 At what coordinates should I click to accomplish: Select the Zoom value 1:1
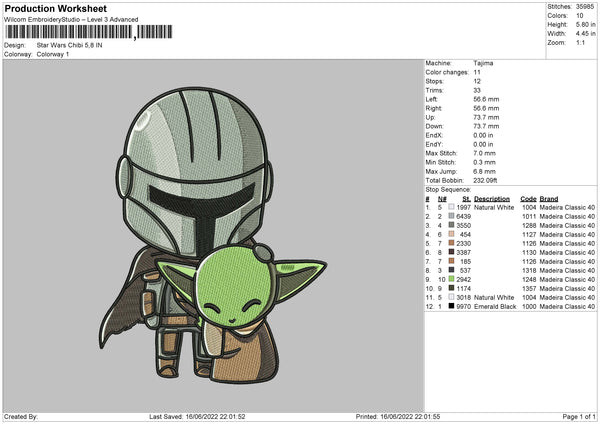click(x=580, y=42)
